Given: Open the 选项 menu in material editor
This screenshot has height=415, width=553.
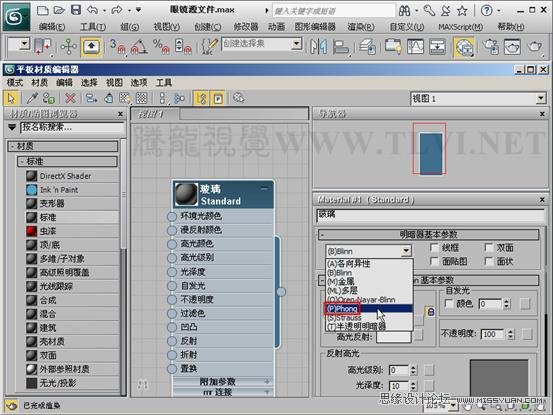Looking at the screenshot, I should tap(139, 83).
